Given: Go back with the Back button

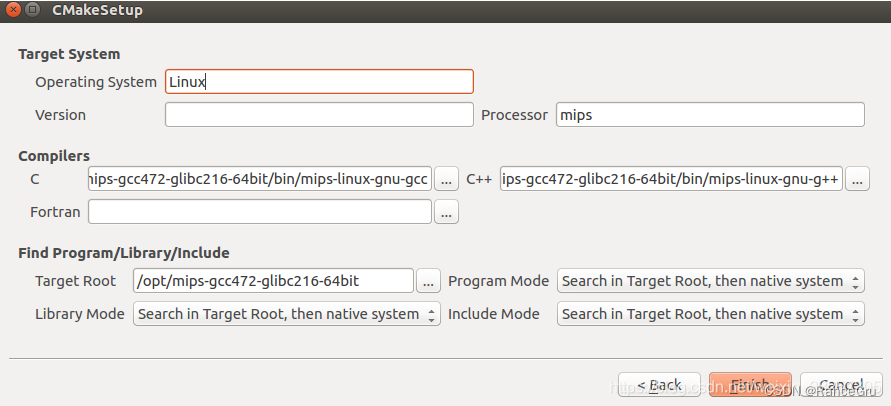Looking at the screenshot, I should [659, 385].
